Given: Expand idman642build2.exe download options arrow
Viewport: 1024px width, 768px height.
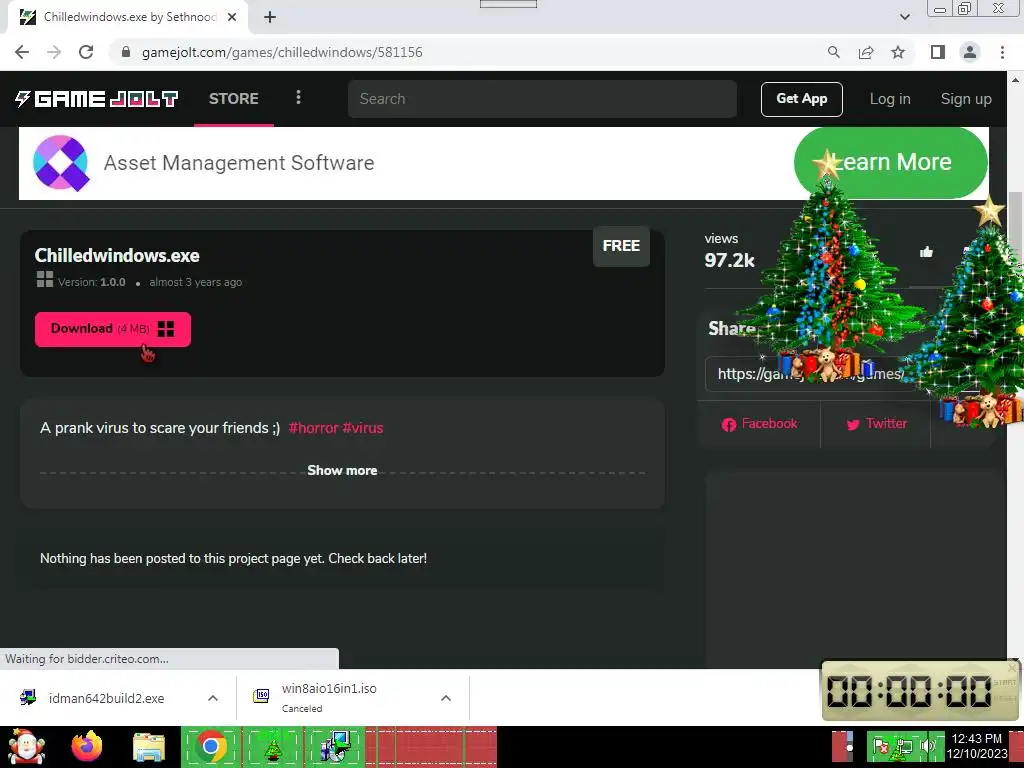Looking at the screenshot, I should (x=213, y=698).
